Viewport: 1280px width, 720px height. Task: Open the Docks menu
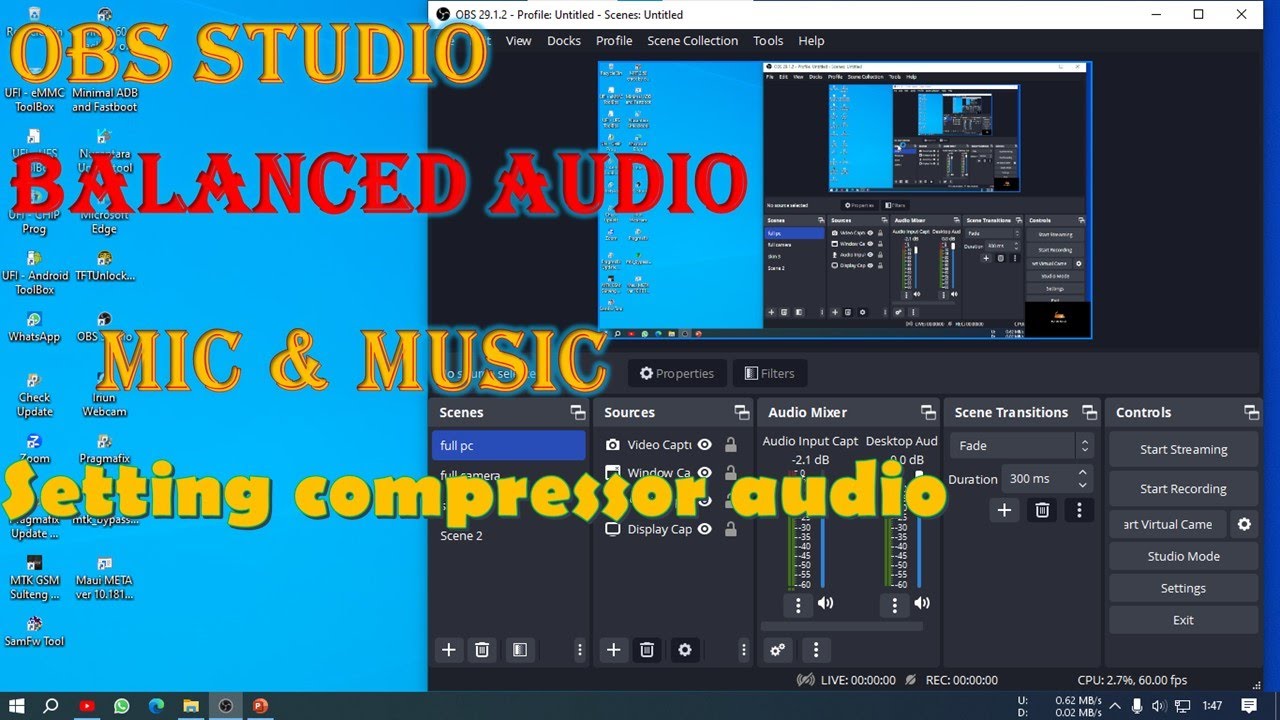pyautogui.click(x=564, y=41)
